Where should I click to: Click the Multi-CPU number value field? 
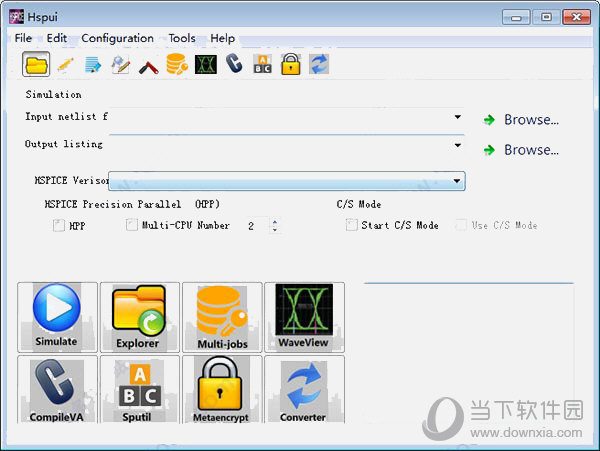tap(257, 226)
